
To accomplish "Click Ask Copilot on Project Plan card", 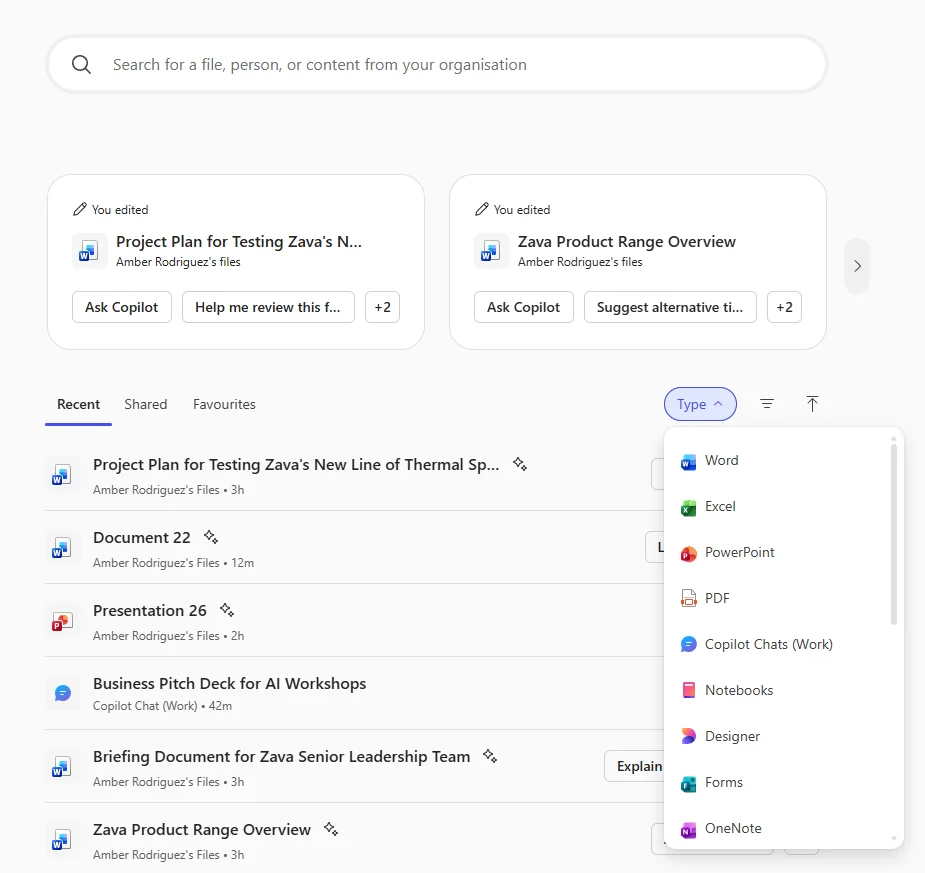I will (122, 307).
